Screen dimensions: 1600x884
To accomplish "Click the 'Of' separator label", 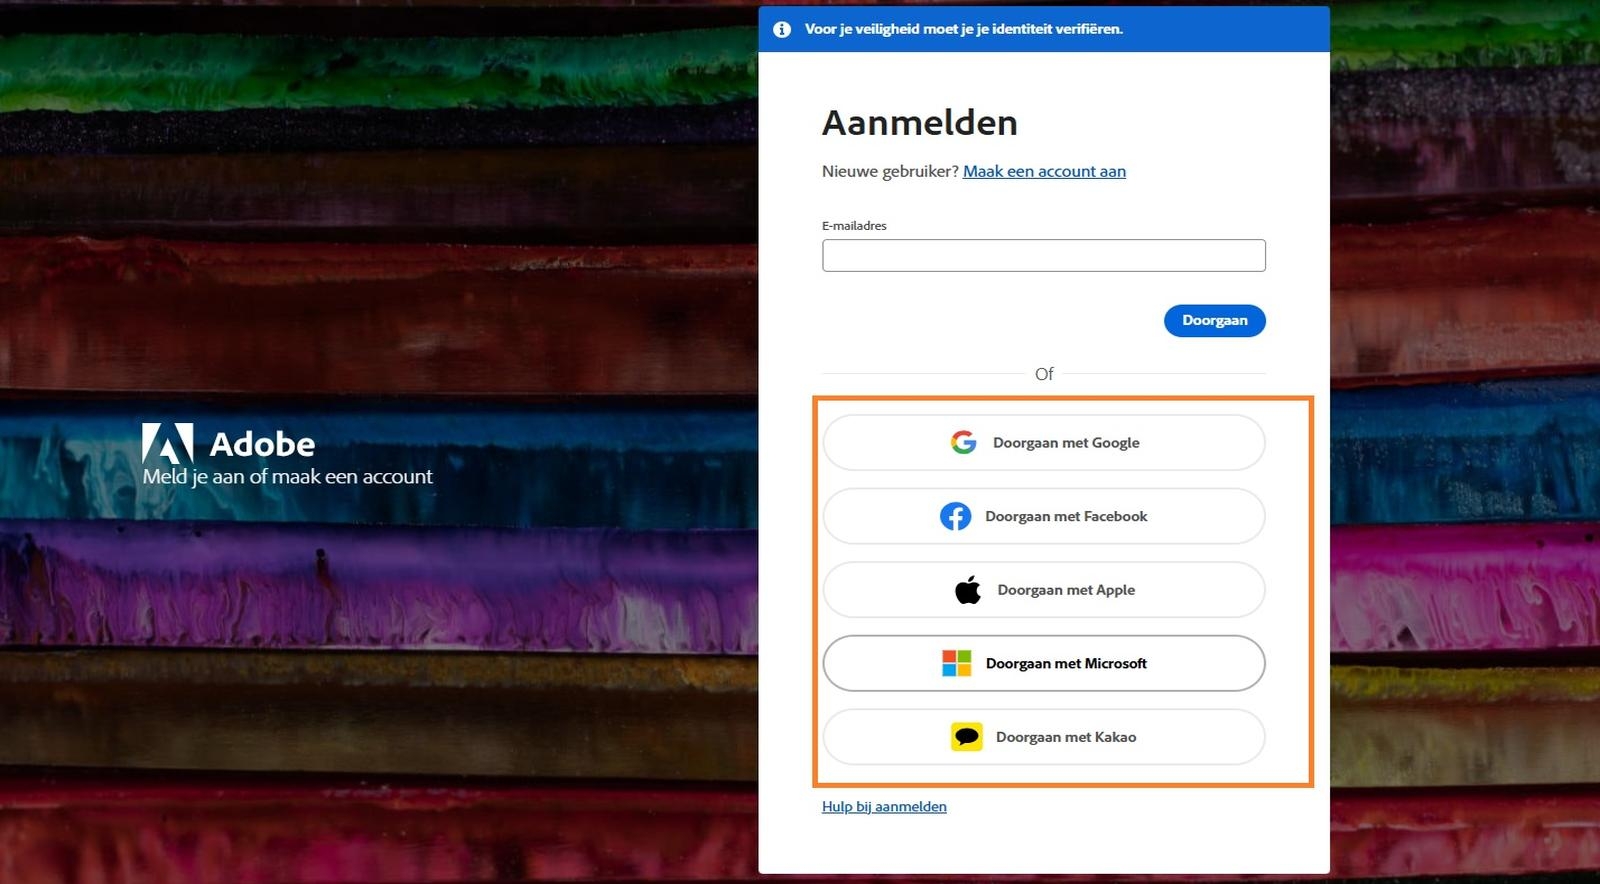I will pos(1044,373).
